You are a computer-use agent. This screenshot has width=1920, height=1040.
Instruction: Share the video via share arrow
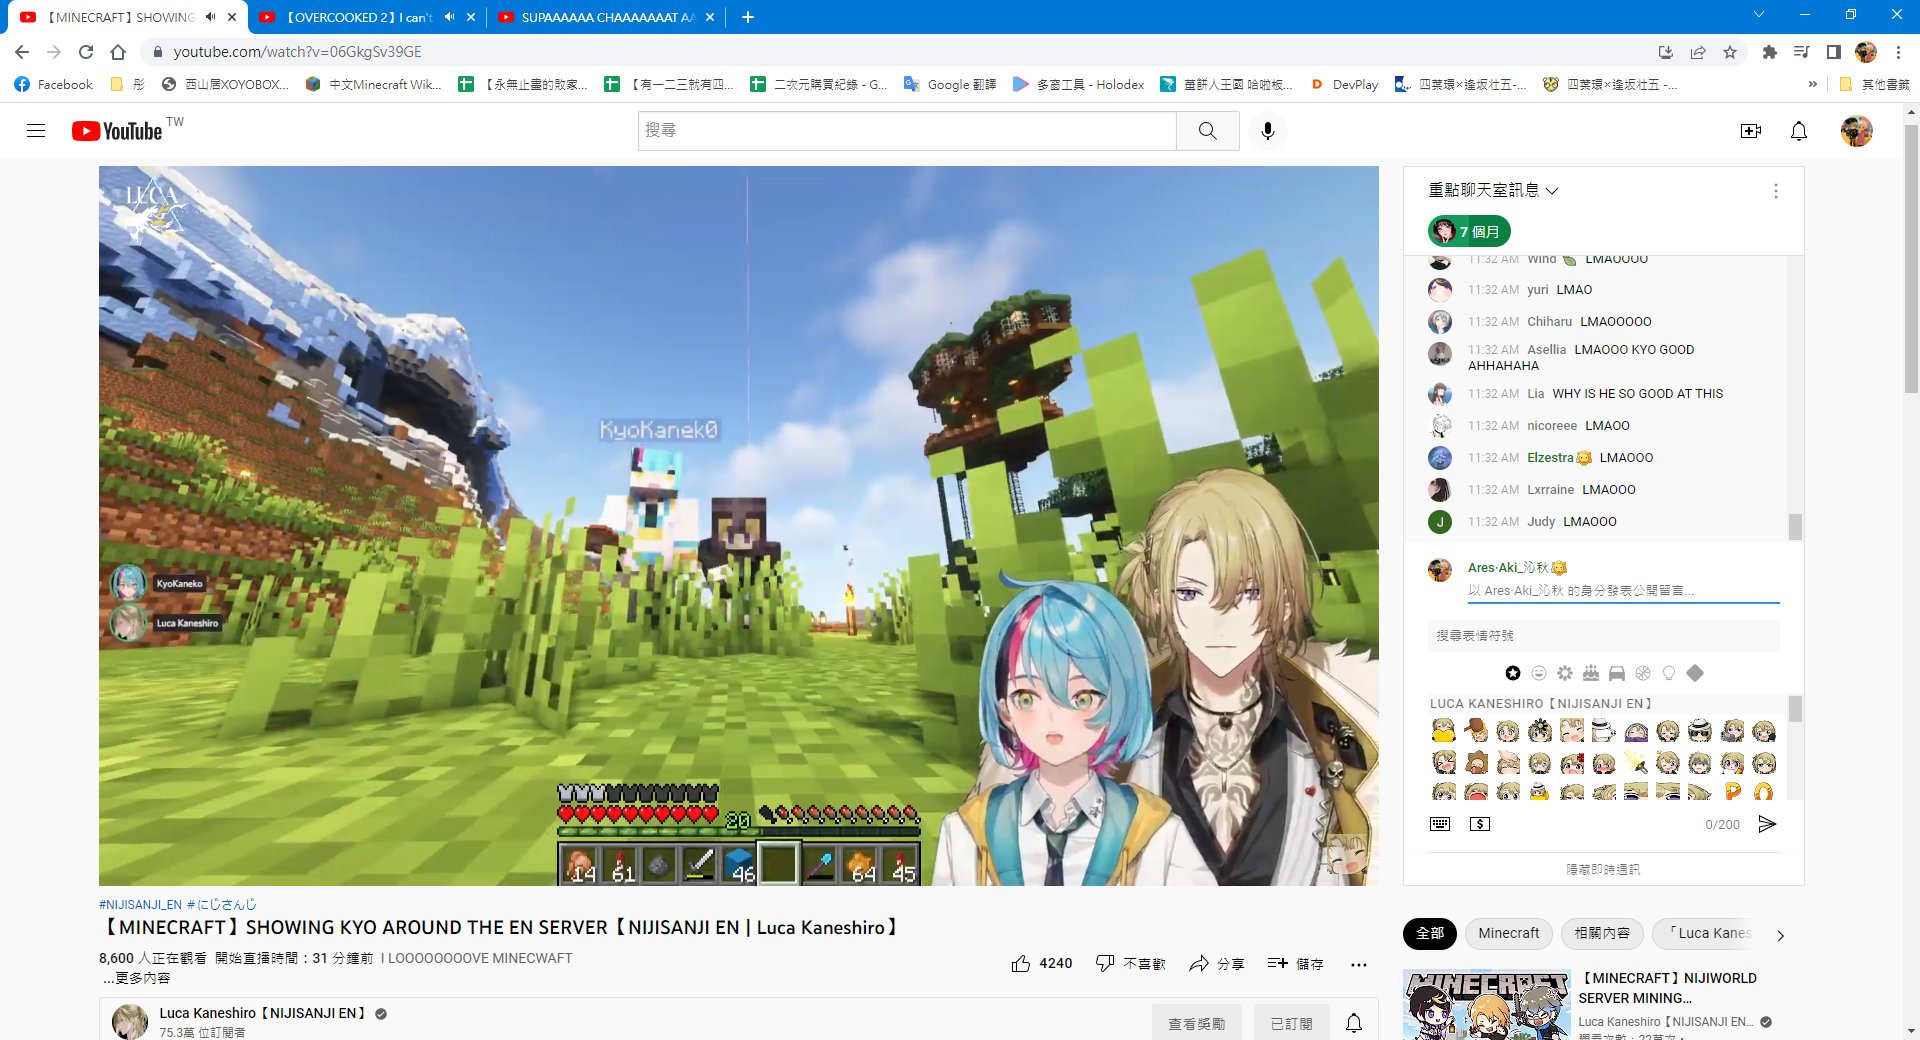[1217, 964]
